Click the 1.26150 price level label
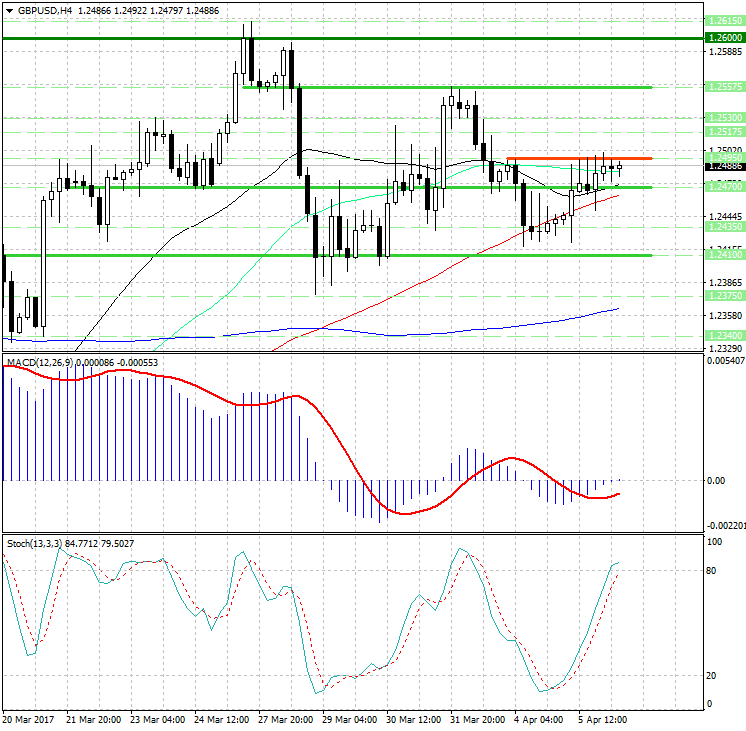 click(x=724, y=20)
